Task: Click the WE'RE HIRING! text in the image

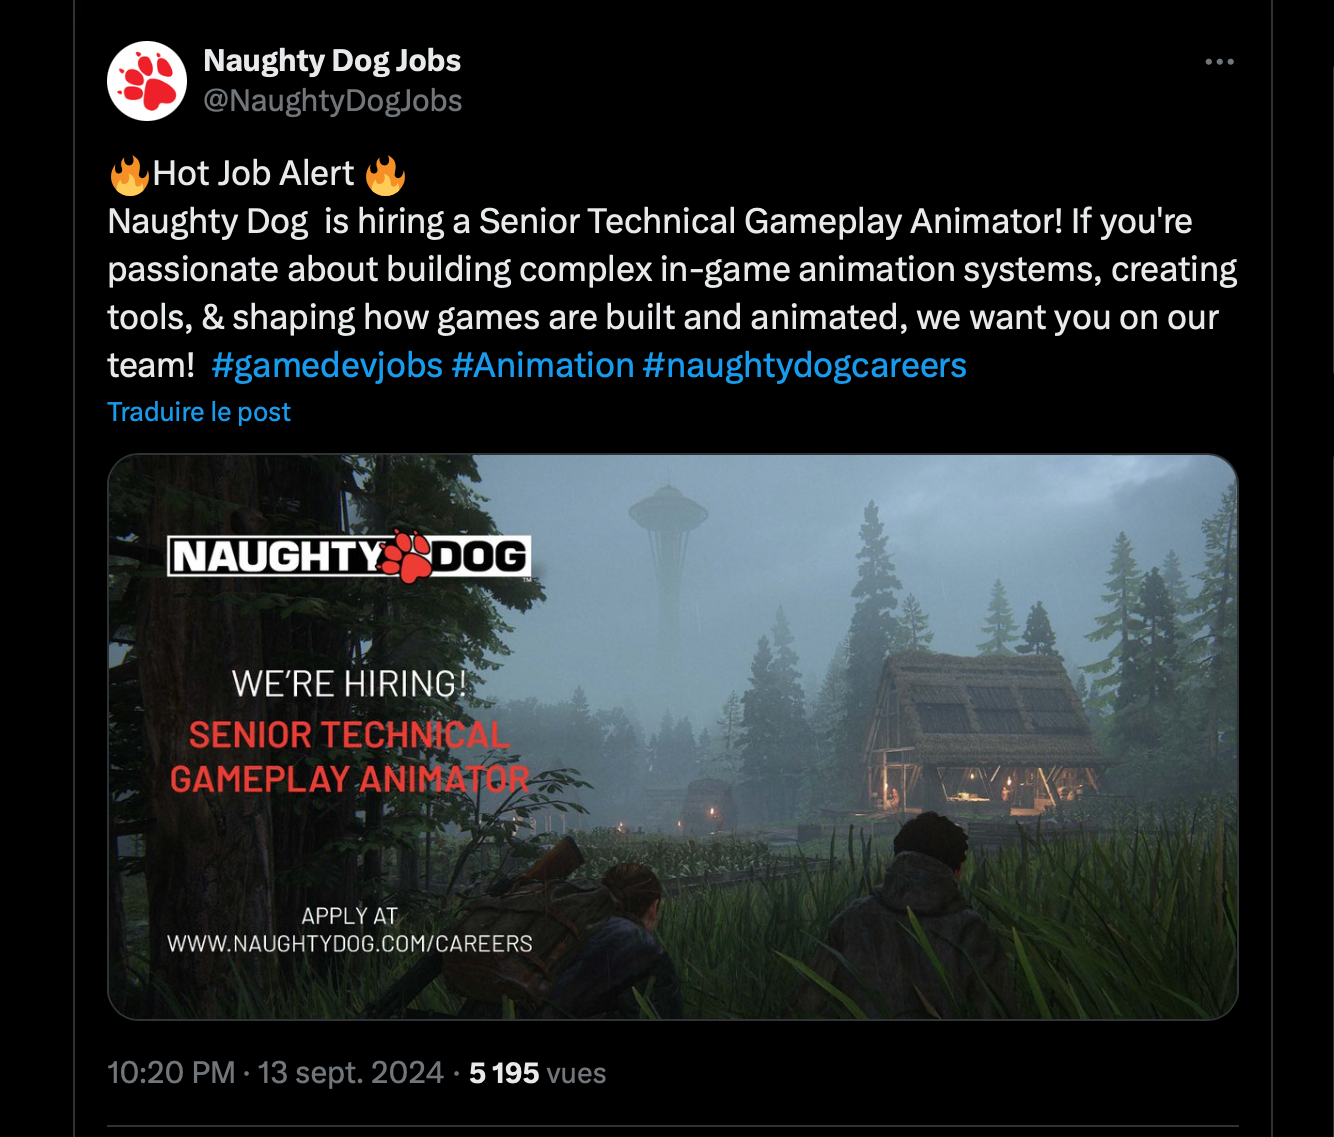Action: (349, 684)
